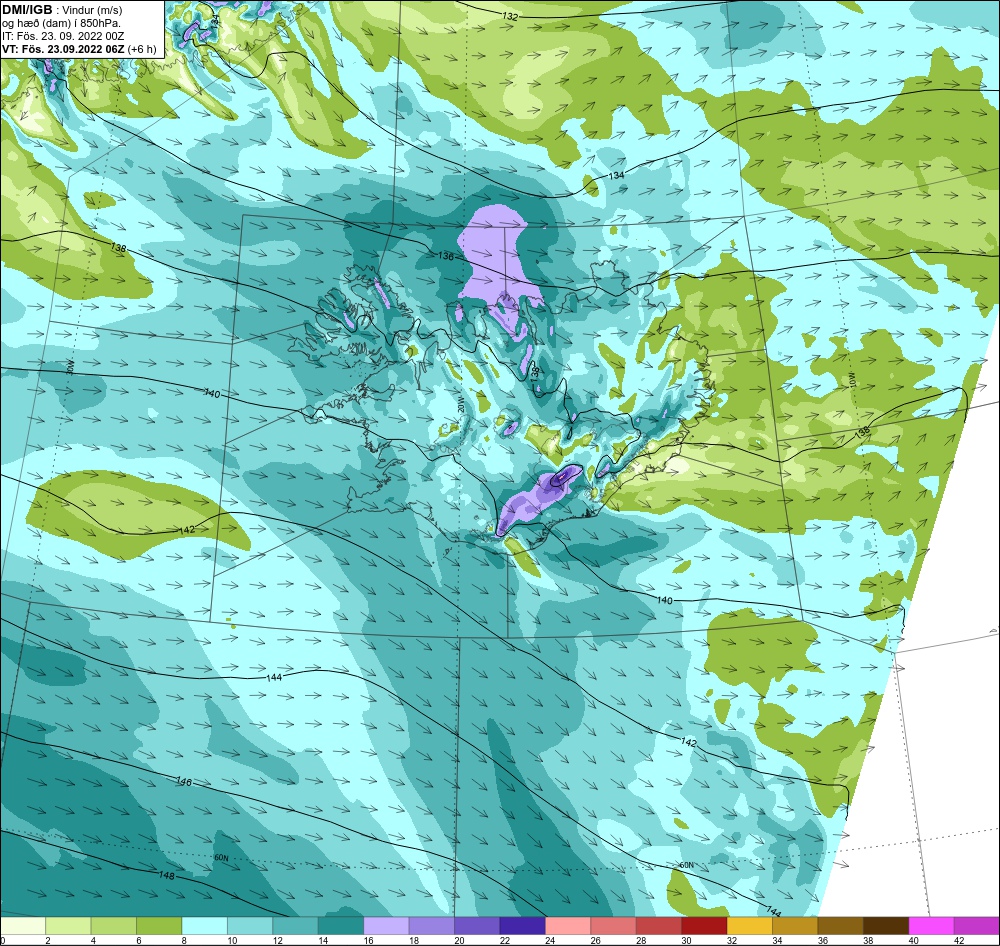Select the 18–20 m/s medium purple legend swatch

(x=432, y=926)
